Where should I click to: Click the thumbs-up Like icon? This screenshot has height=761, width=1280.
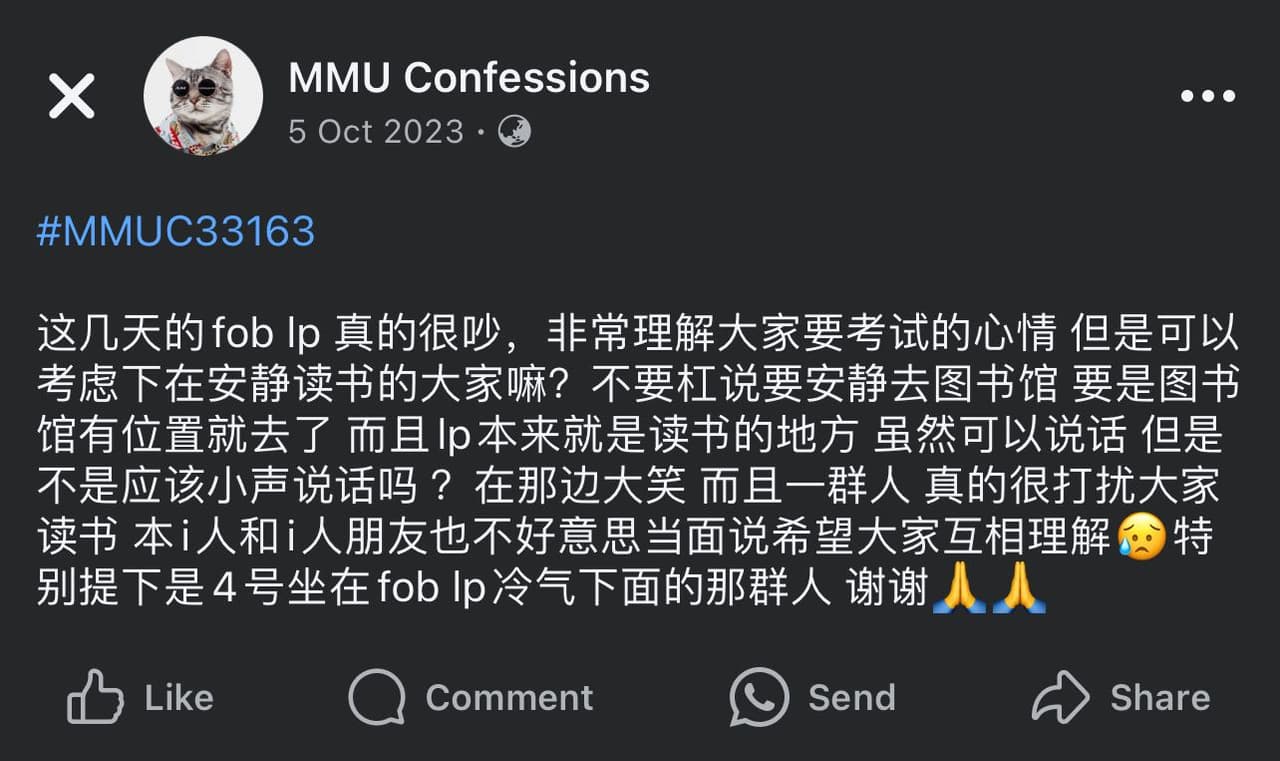(95, 698)
